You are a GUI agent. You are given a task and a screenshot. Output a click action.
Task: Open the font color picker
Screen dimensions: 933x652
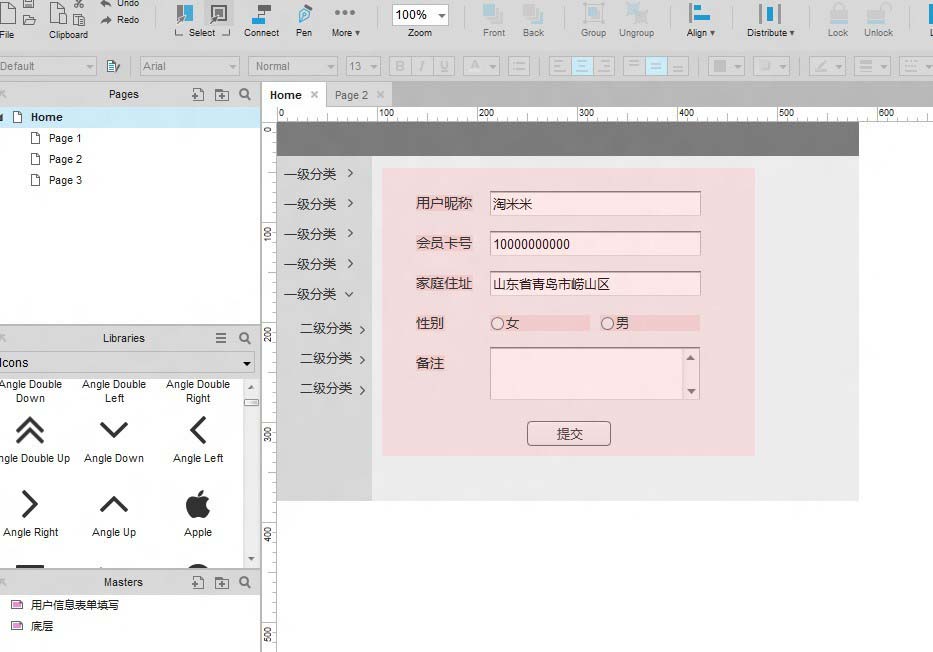pos(480,66)
